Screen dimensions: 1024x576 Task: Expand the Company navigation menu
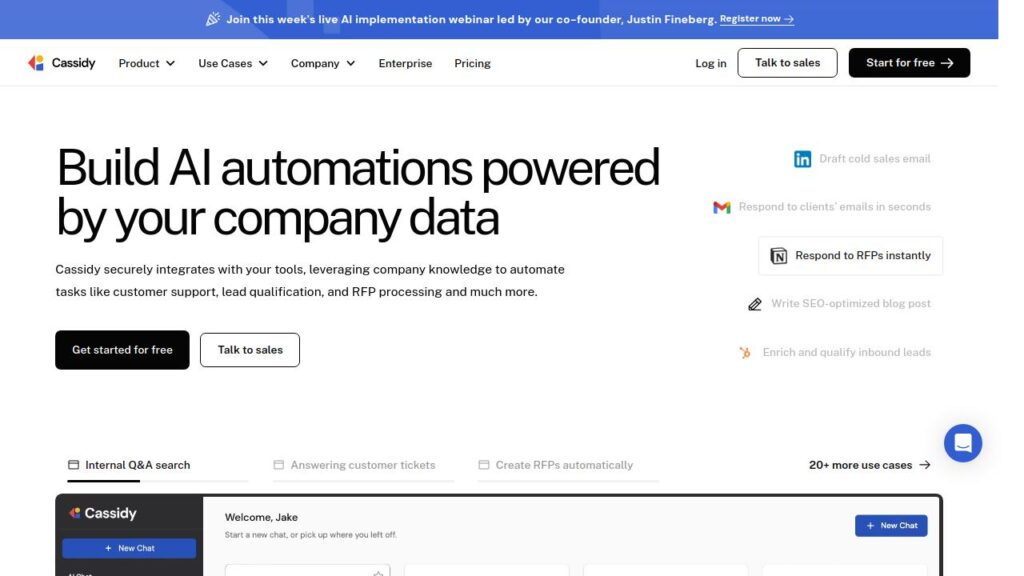tap(323, 63)
